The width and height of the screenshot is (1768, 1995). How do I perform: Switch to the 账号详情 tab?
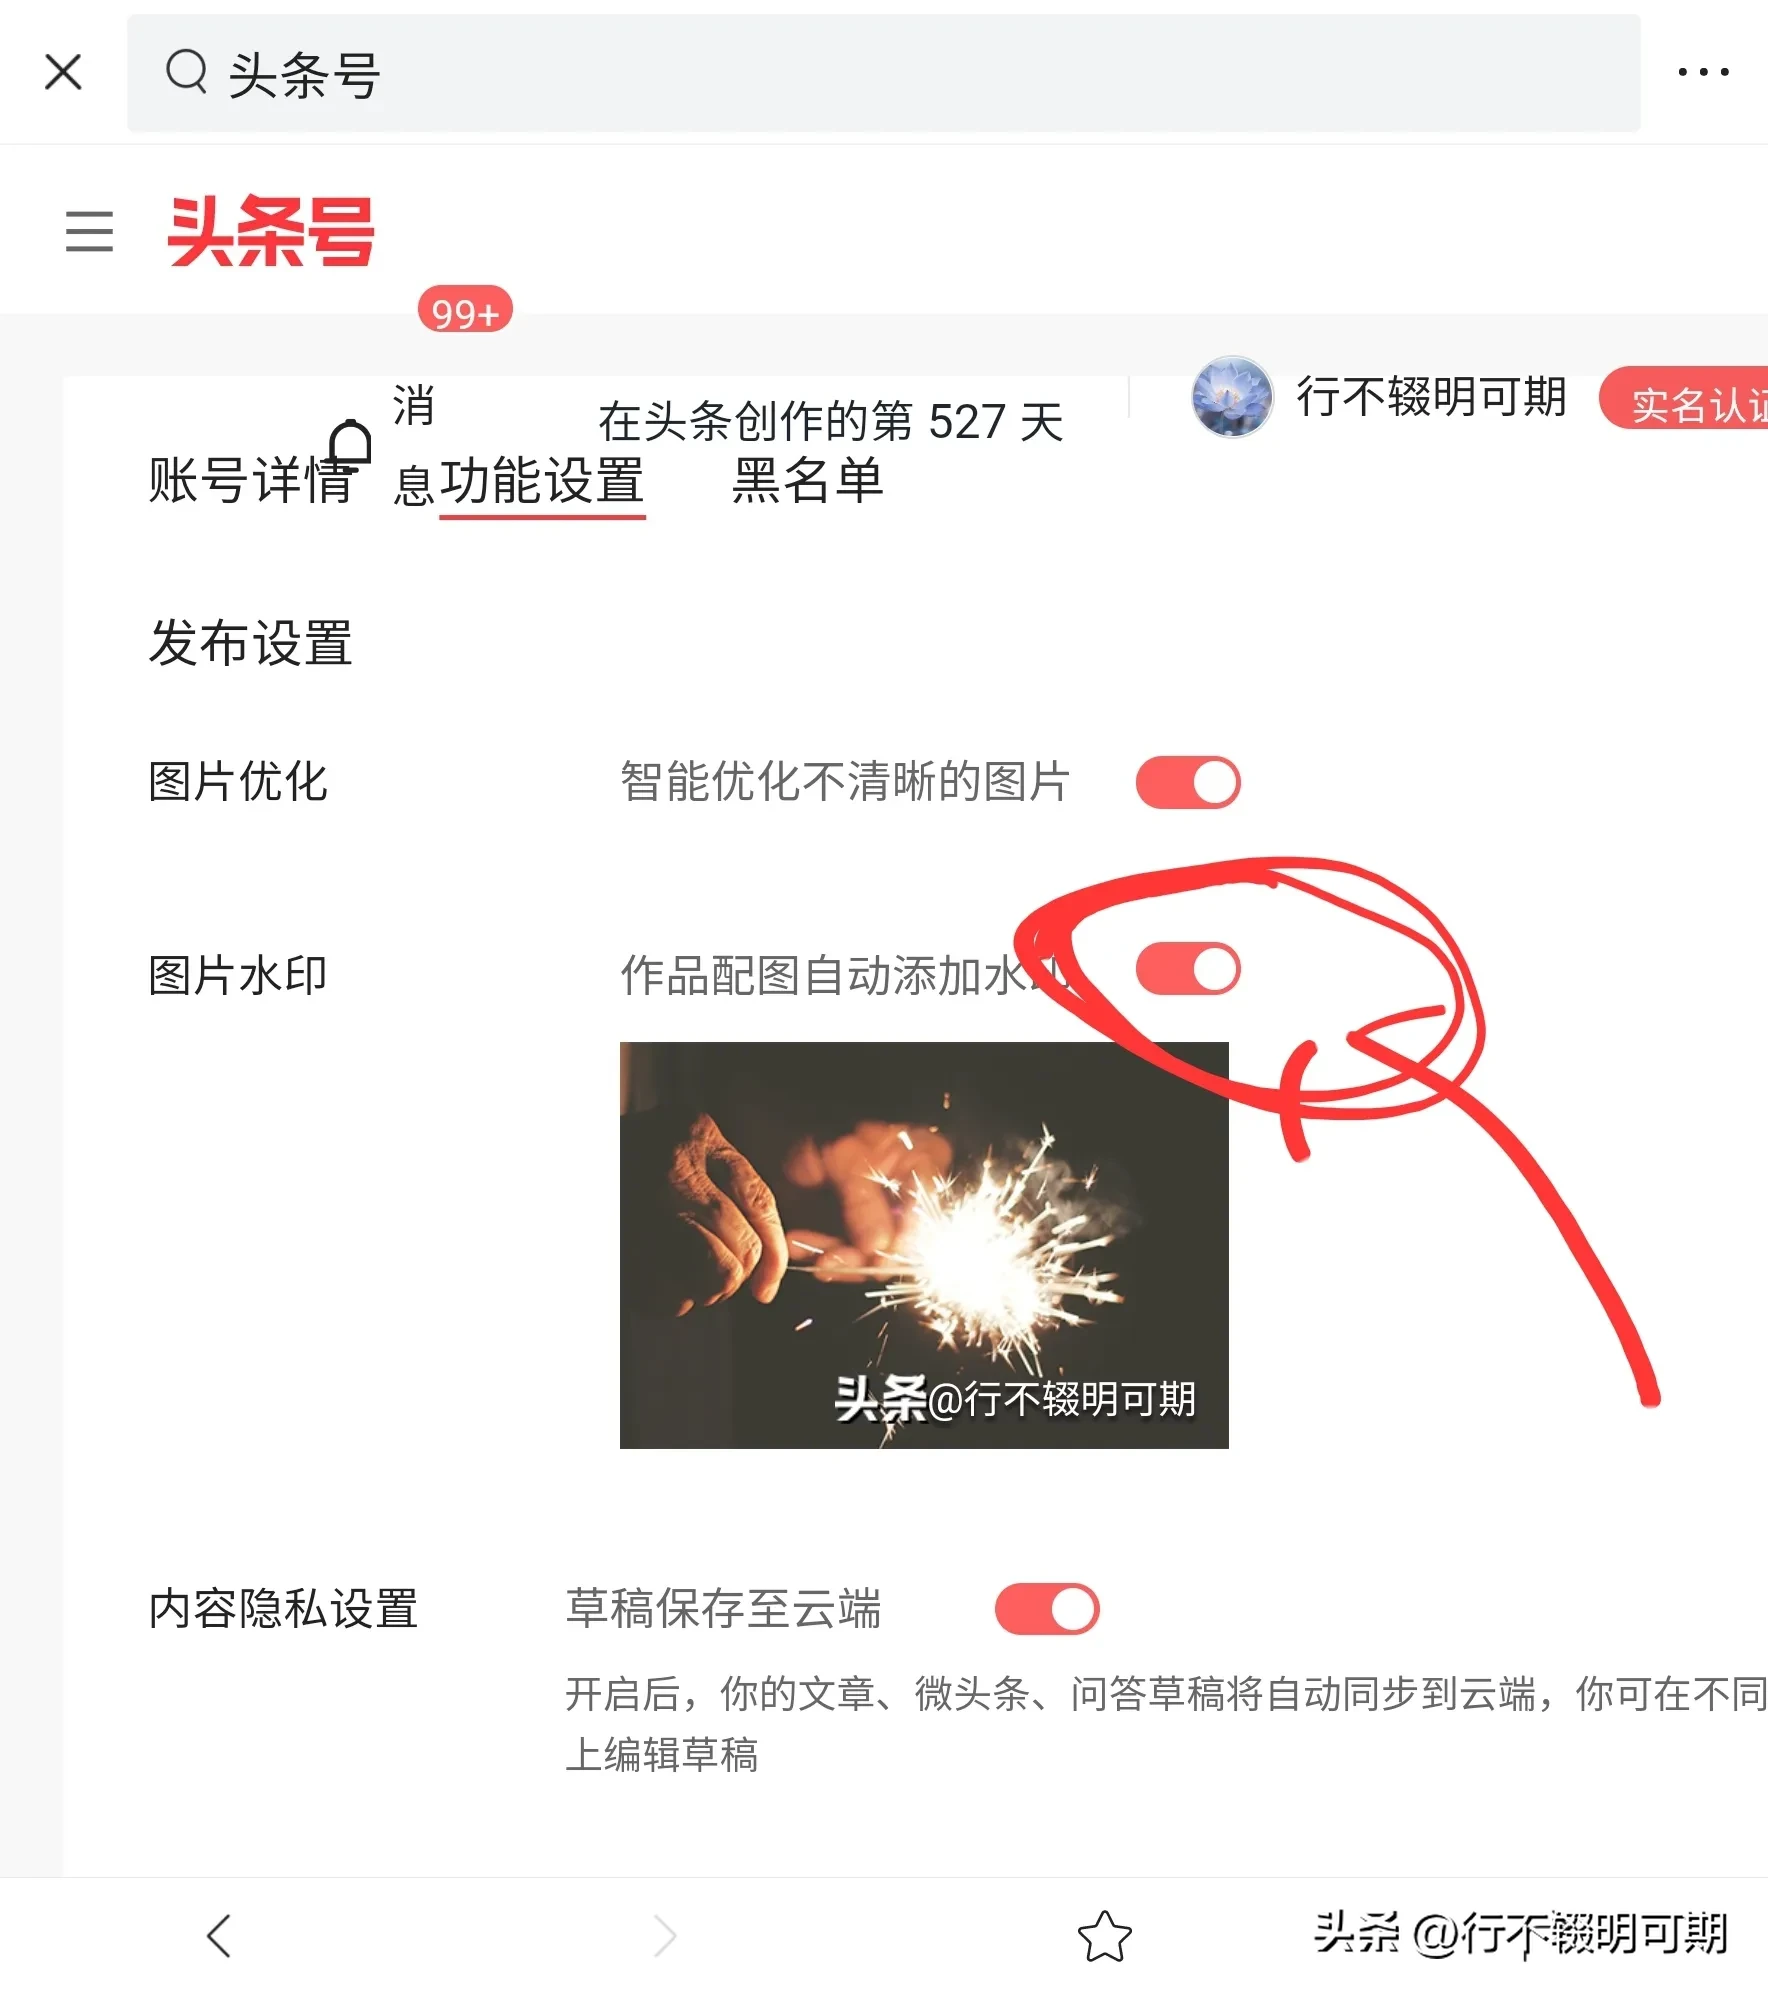[250, 480]
